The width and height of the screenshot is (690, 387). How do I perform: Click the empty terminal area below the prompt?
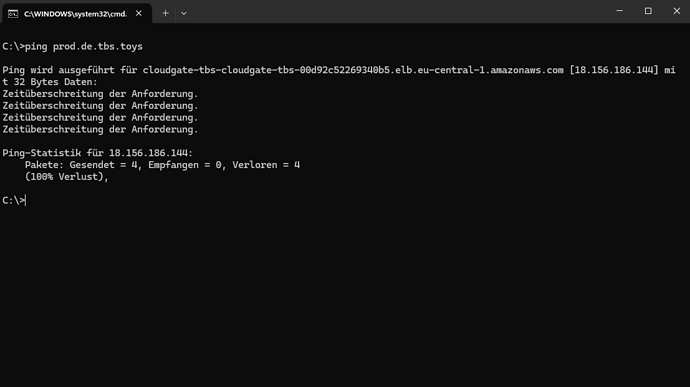pyautogui.click(x=345, y=297)
